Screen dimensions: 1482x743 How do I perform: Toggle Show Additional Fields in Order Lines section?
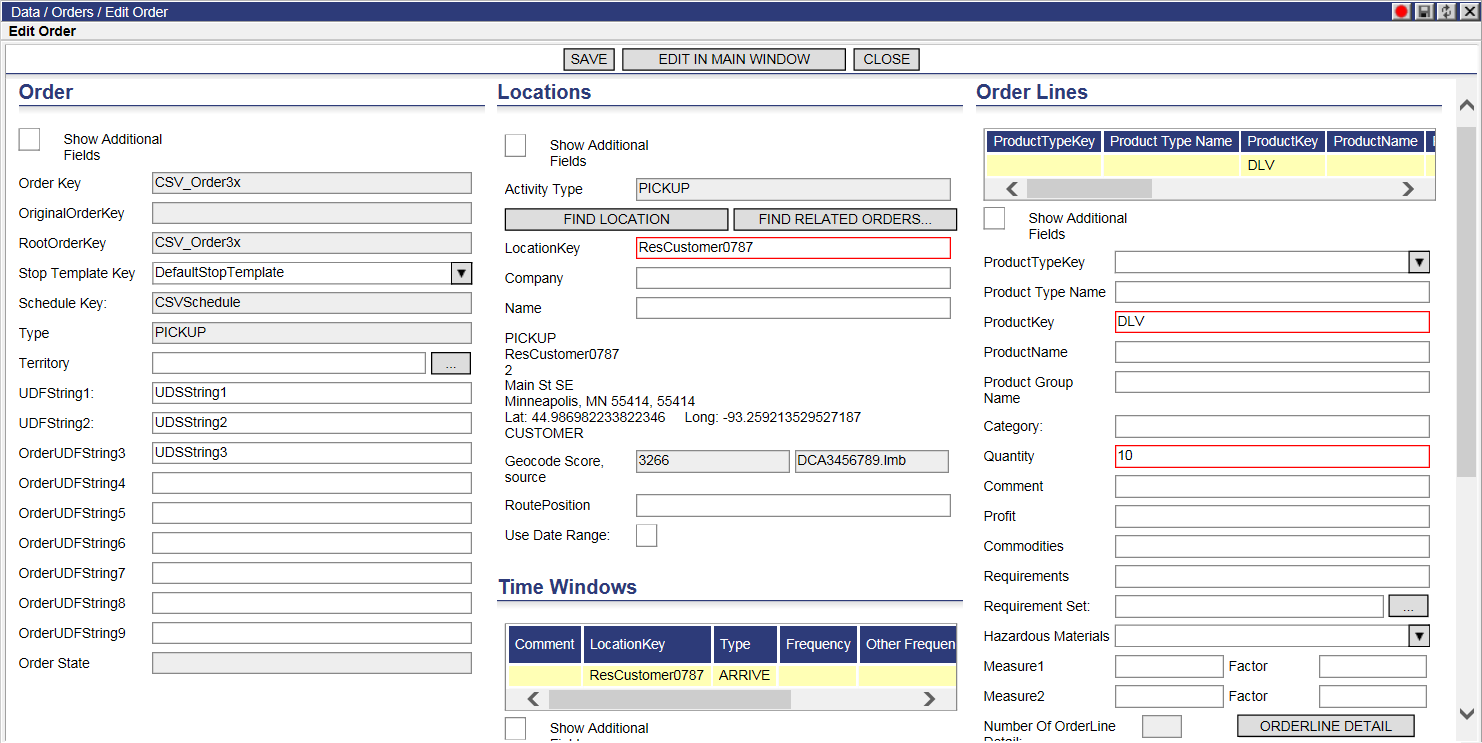pyautogui.click(x=994, y=218)
